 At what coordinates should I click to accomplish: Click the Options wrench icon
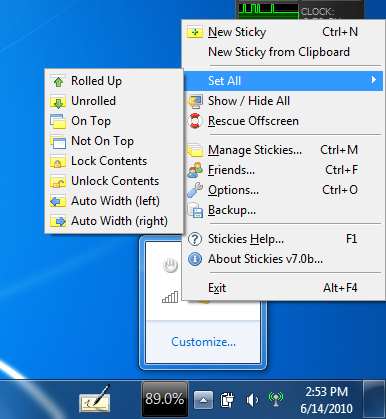[x=195, y=190]
